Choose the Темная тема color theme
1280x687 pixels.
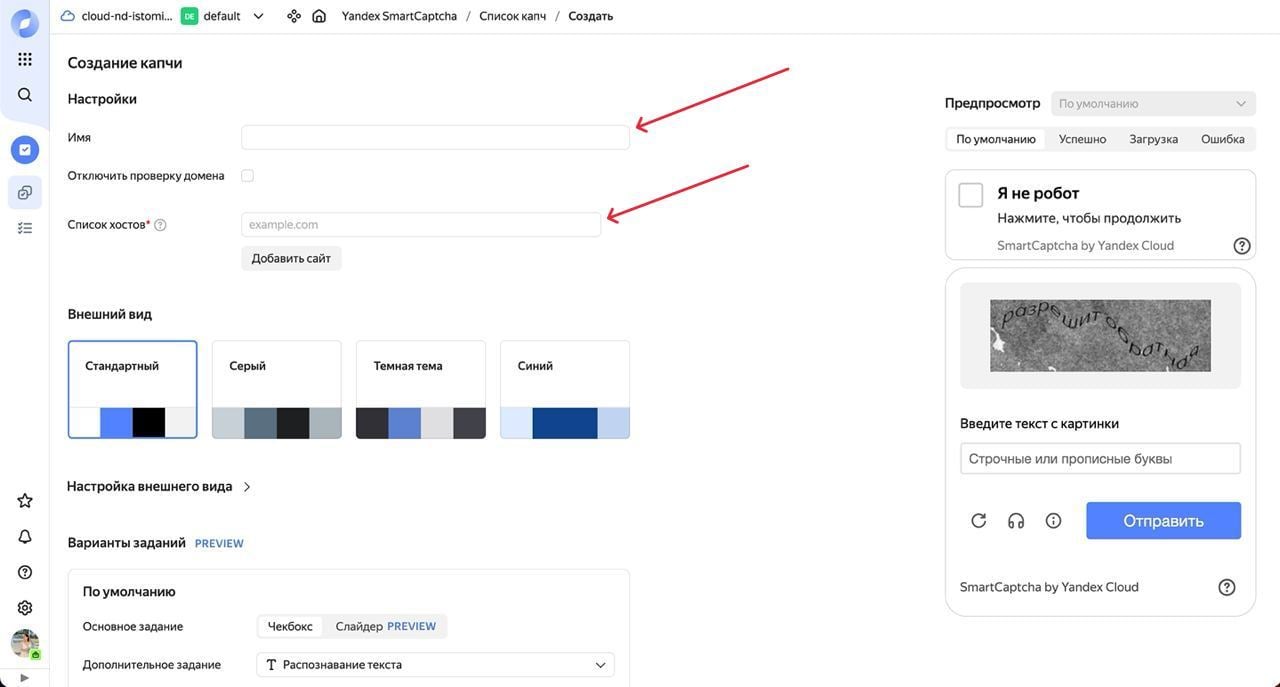pyautogui.click(x=421, y=389)
